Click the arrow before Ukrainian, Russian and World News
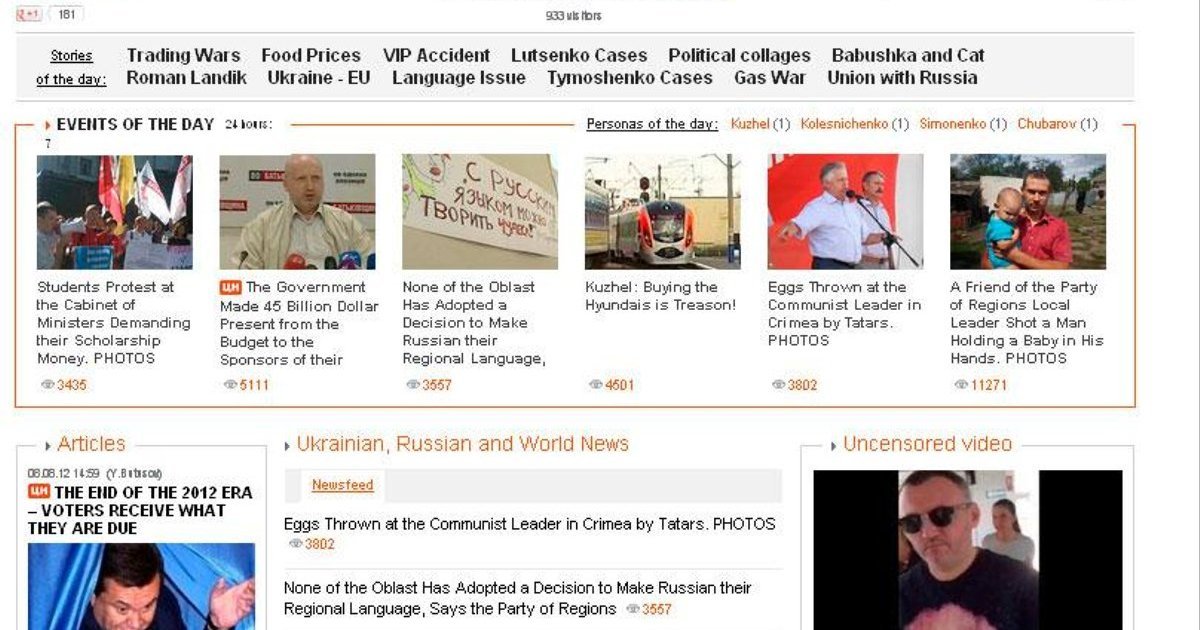 tap(288, 446)
